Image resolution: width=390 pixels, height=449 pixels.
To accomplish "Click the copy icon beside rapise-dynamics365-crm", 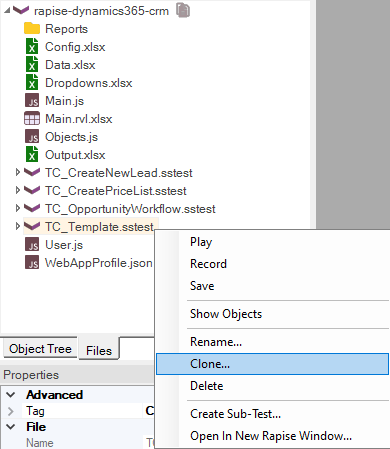I will click(x=183, y=10).
